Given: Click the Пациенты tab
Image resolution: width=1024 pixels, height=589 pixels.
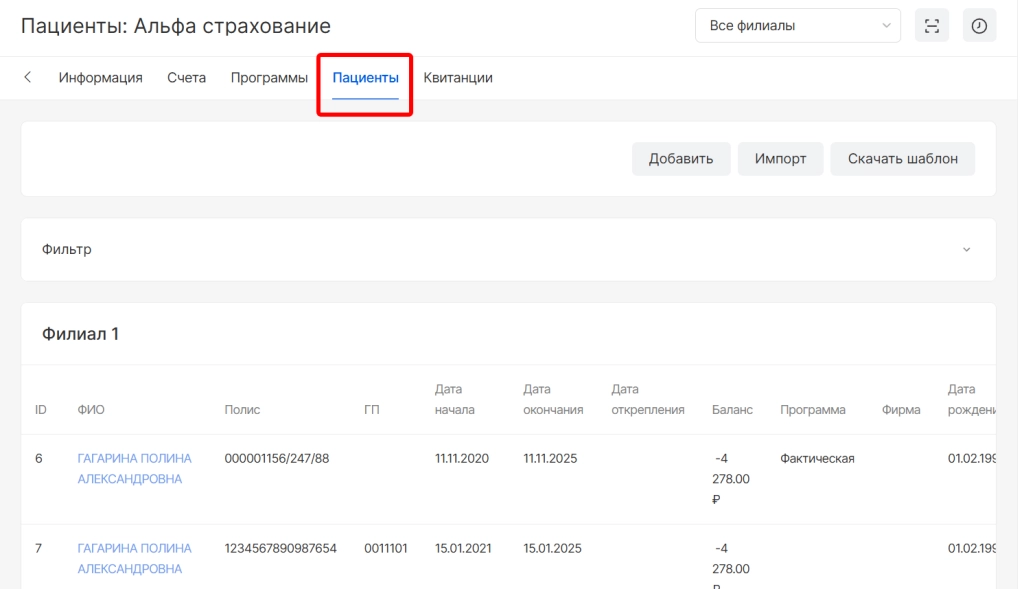Looking at the screenshot, I should (365, 78).
